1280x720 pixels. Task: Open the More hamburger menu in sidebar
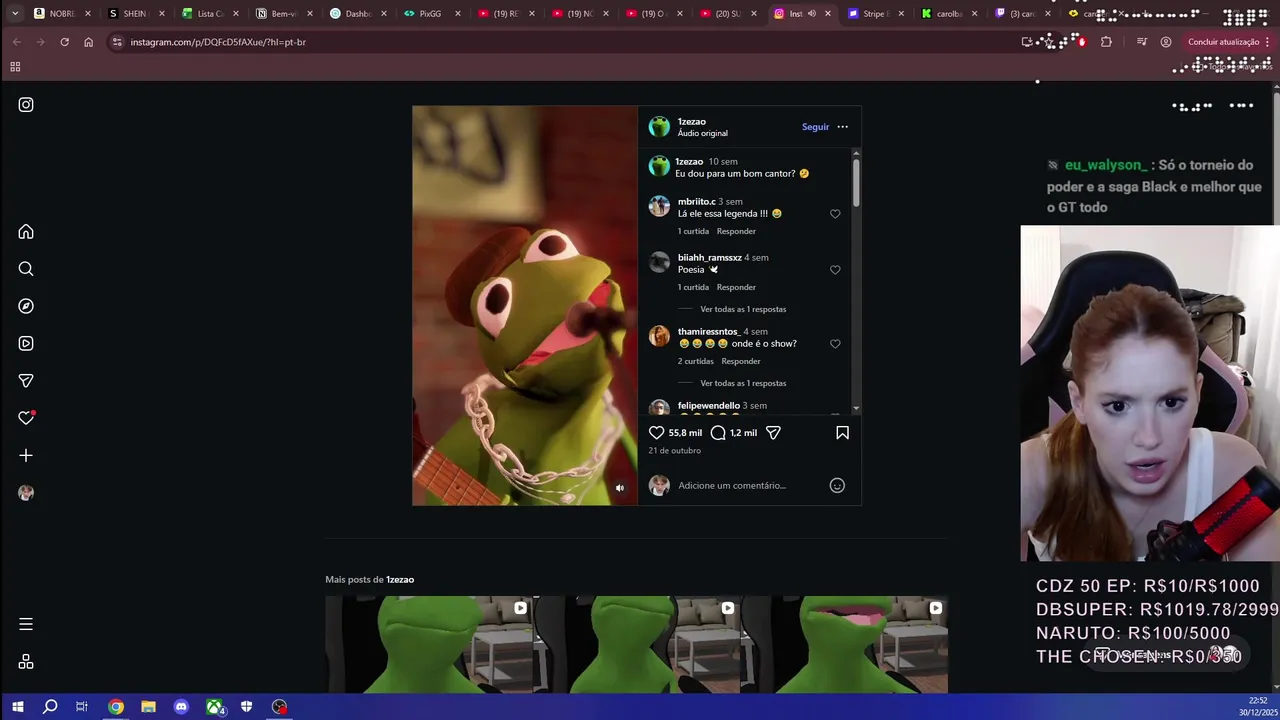coord(26,624)
